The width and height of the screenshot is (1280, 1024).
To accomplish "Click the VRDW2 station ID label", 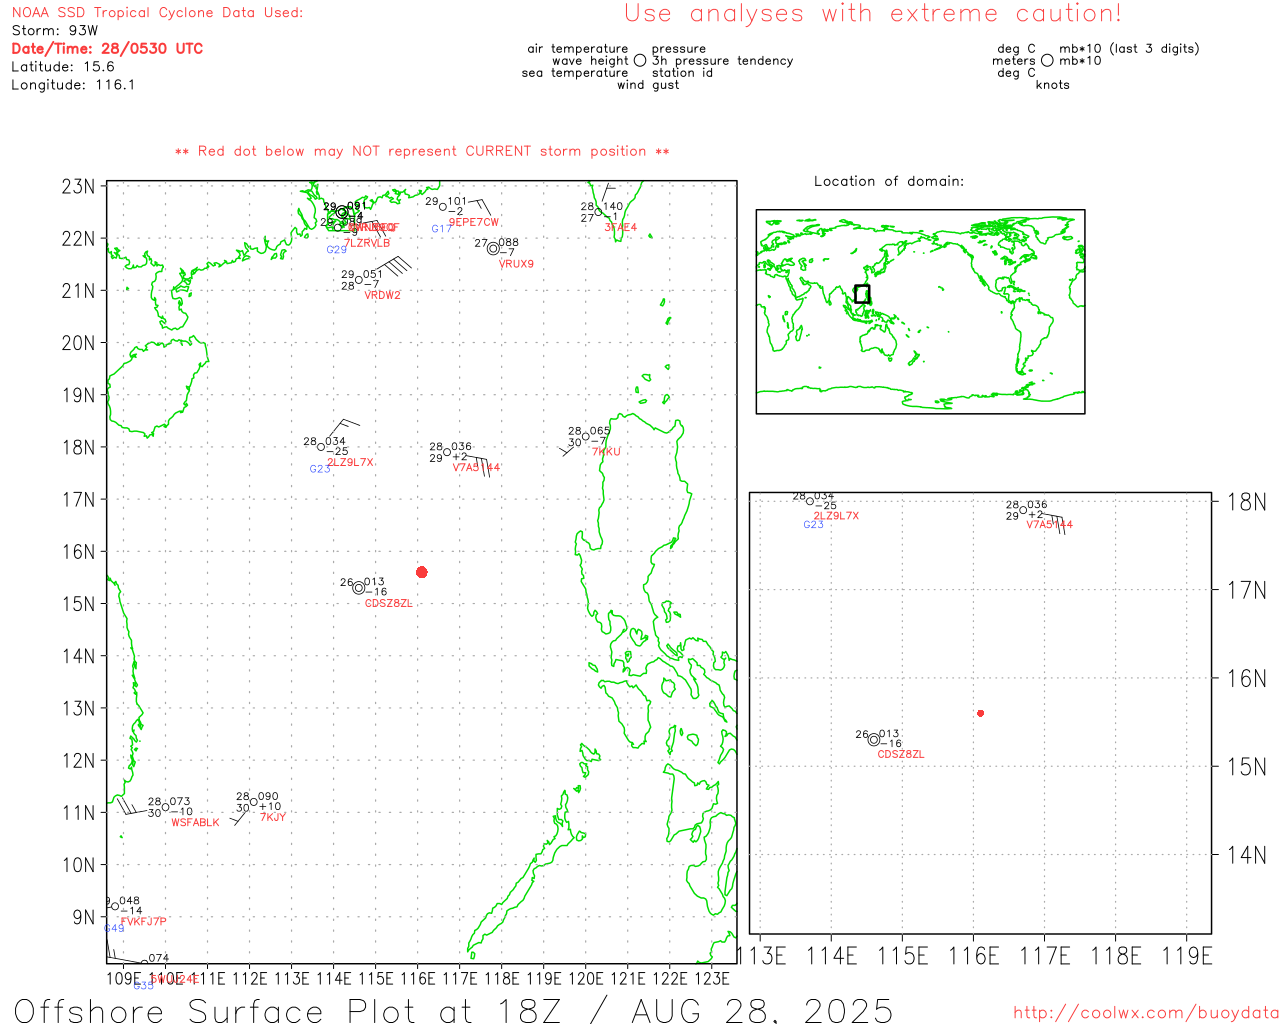I will click(x=382, y=295).
